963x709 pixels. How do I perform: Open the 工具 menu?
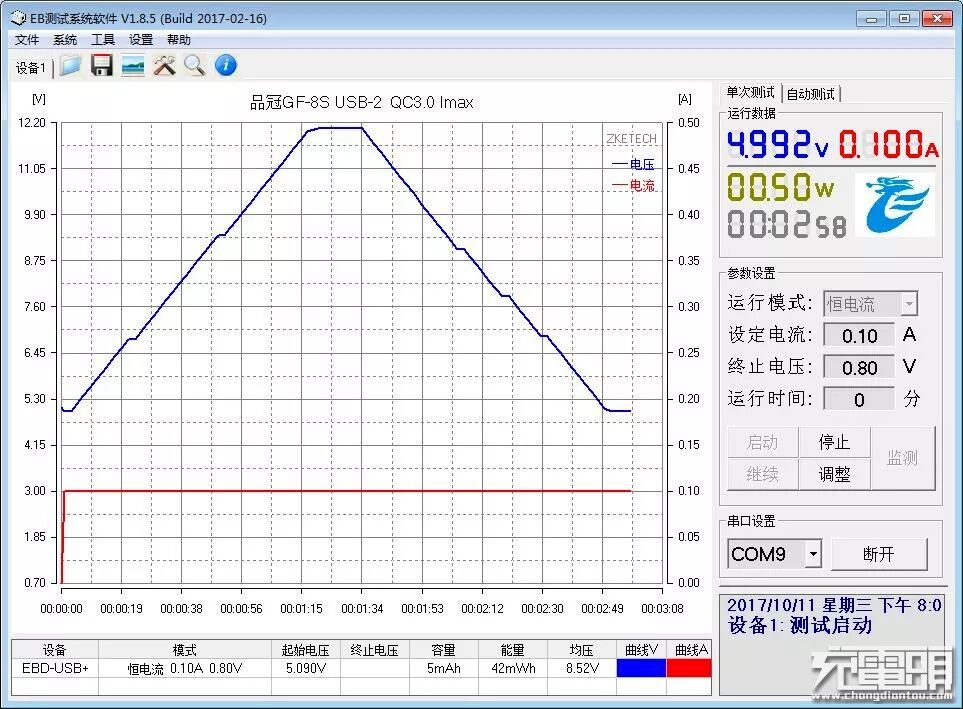(103, 40)
